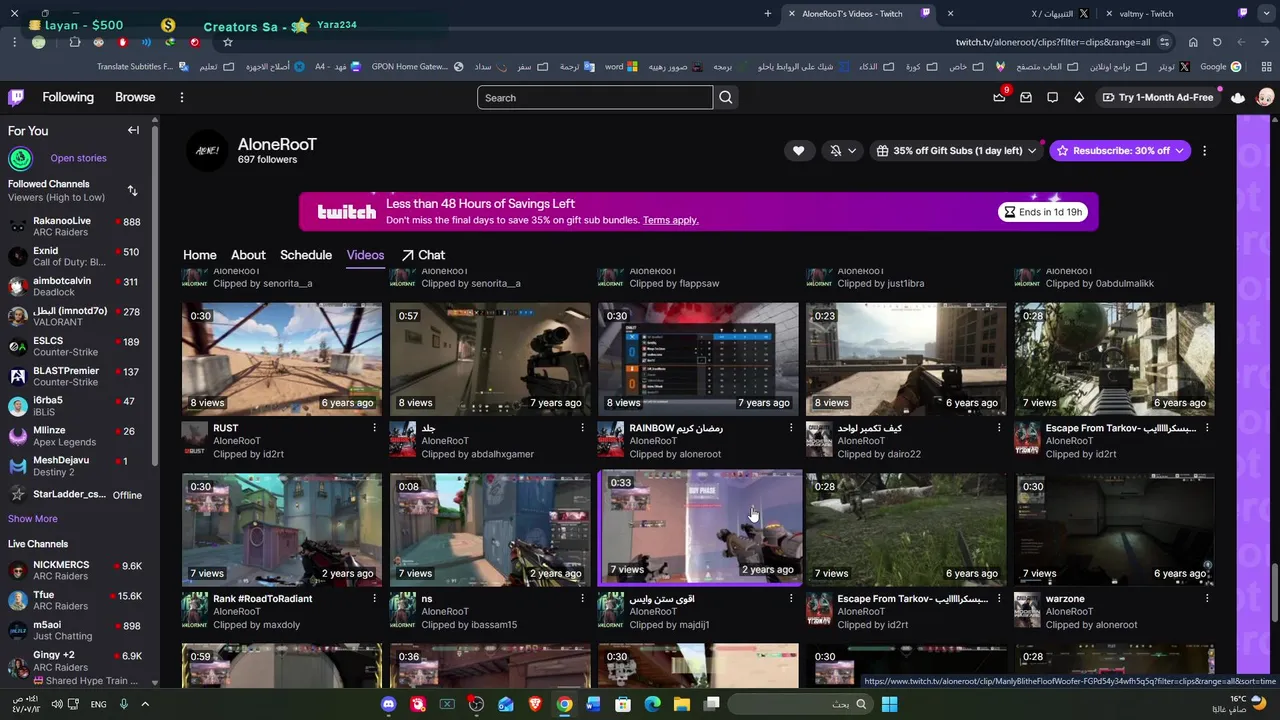
Task: Click the browser address bar URL
Action: [x=1053, y=42]
